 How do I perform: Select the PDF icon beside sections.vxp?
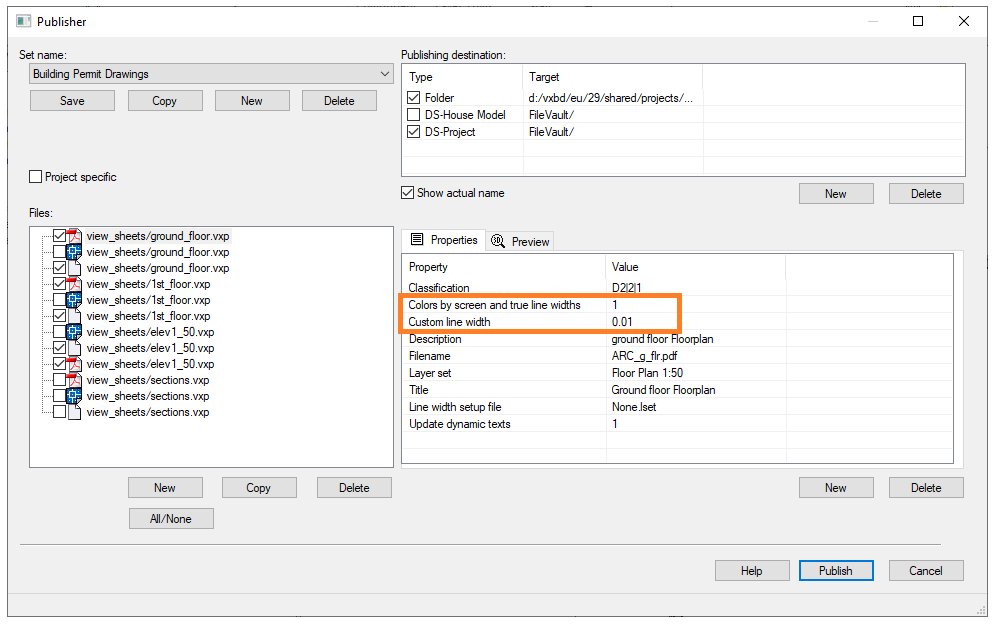click(73, 380)
